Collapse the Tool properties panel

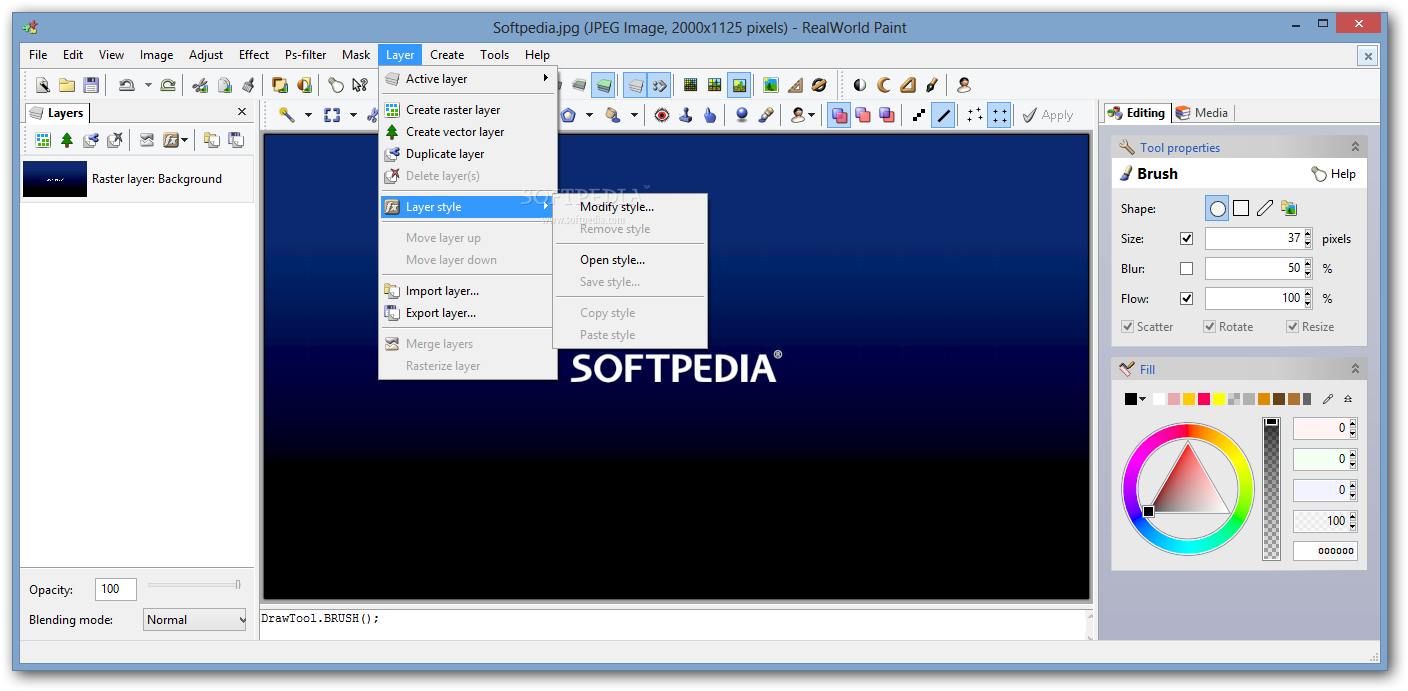(x=1355, y=147)
